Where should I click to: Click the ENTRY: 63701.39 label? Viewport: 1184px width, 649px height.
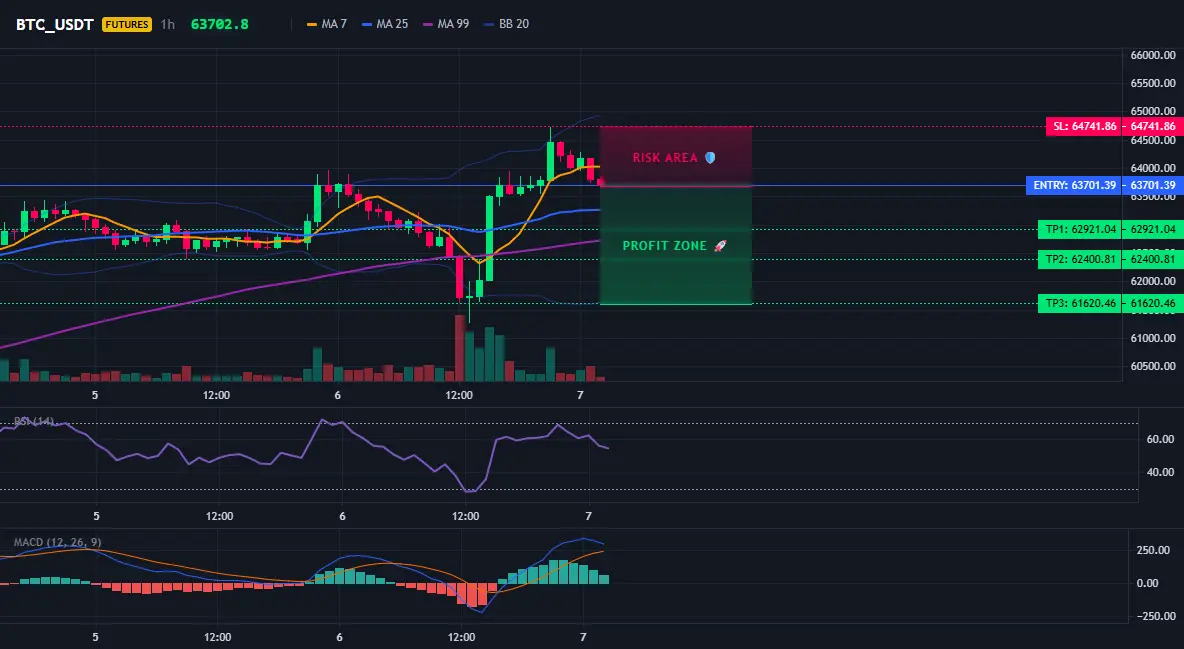[1074, 185]
